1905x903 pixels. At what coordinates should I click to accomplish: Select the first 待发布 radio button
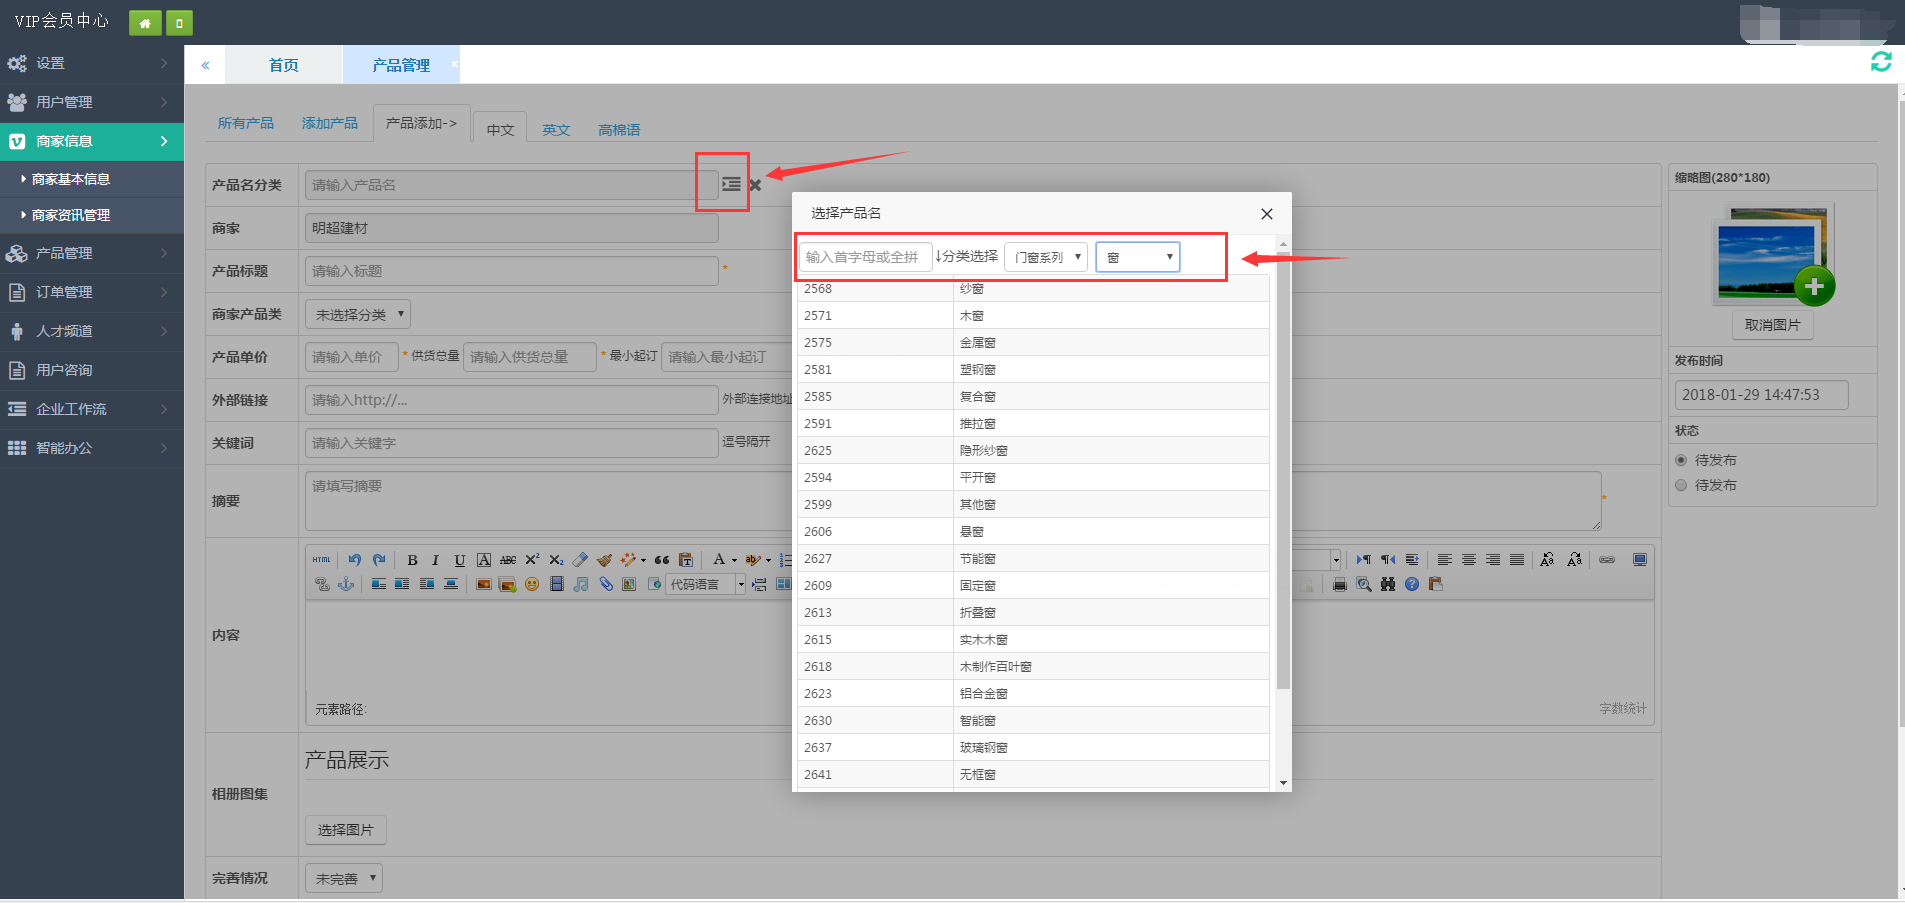pos(1681,460)
